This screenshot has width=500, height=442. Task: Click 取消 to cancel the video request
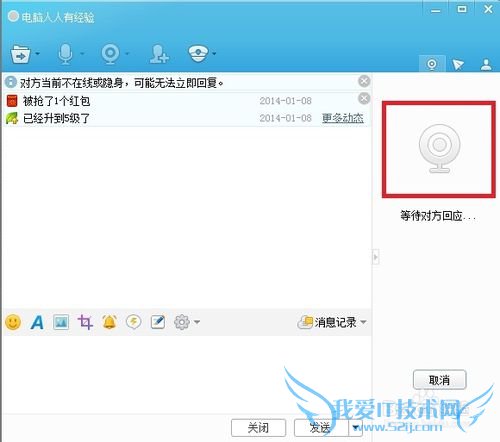439,380
